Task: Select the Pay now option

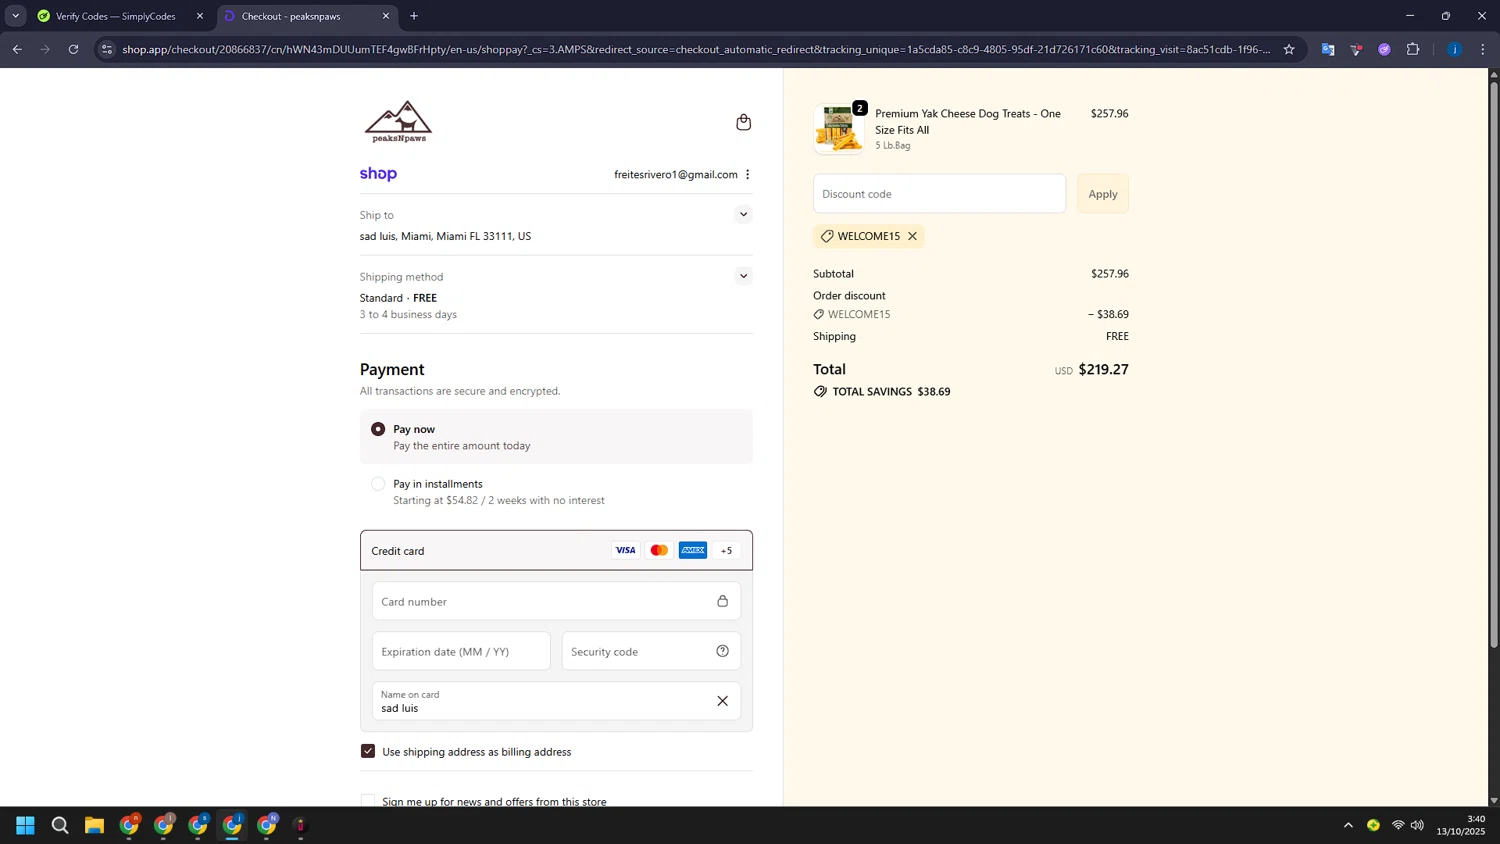Action: pos(378,429)
